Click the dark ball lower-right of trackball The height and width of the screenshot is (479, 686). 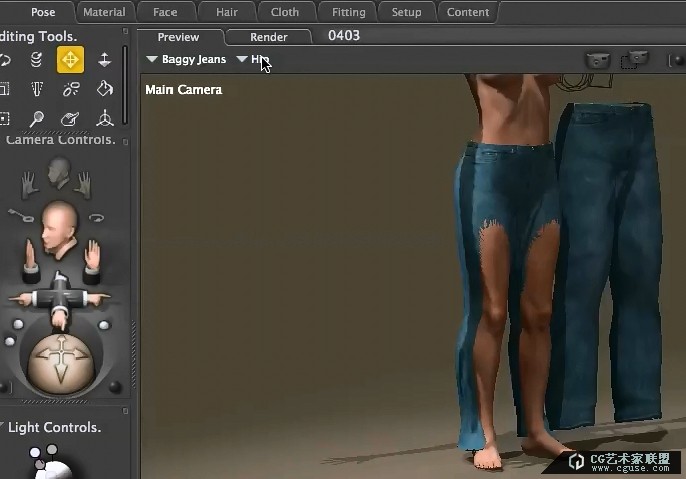(x=115, y=387)
